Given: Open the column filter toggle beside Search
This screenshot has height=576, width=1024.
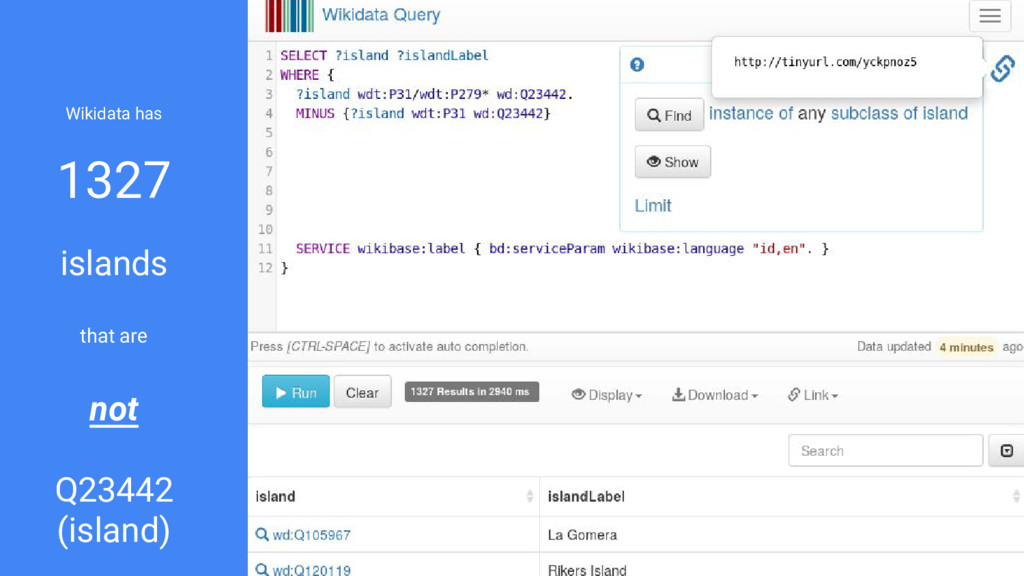Looking at the screenshot, I should pos(1006,451).
